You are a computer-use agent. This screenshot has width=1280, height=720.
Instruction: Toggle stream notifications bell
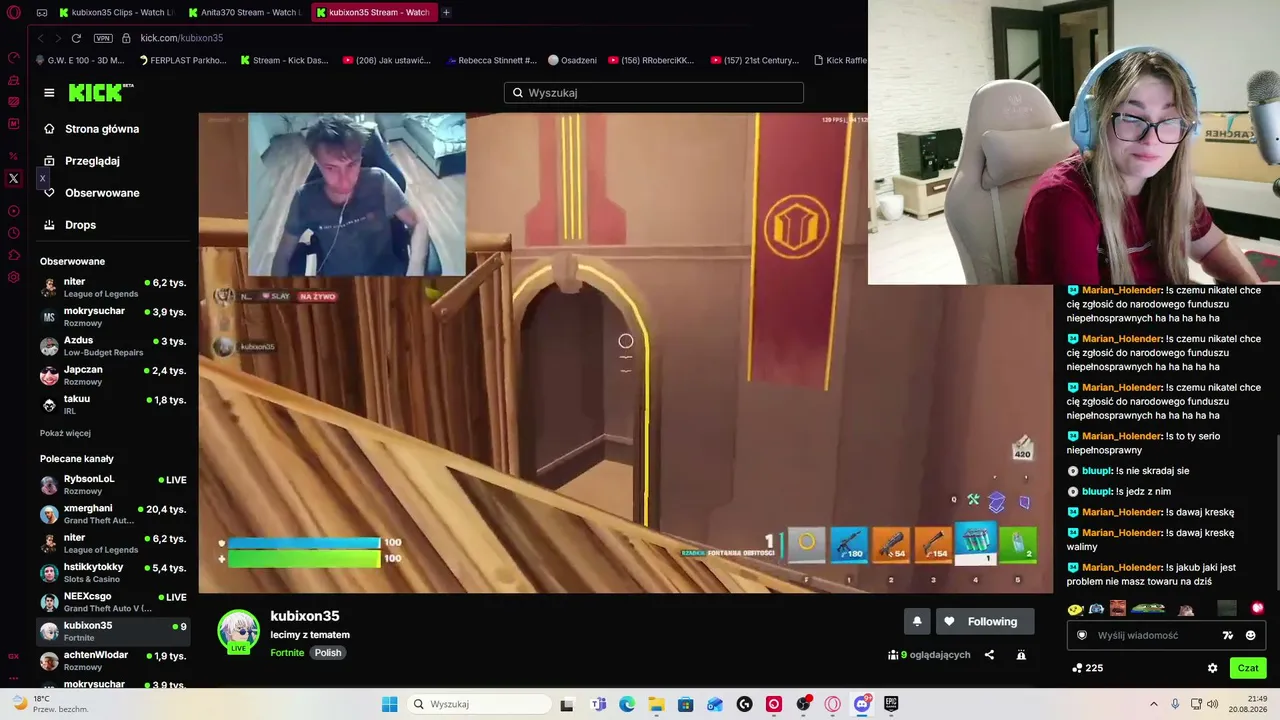click(x=917, y=622)
